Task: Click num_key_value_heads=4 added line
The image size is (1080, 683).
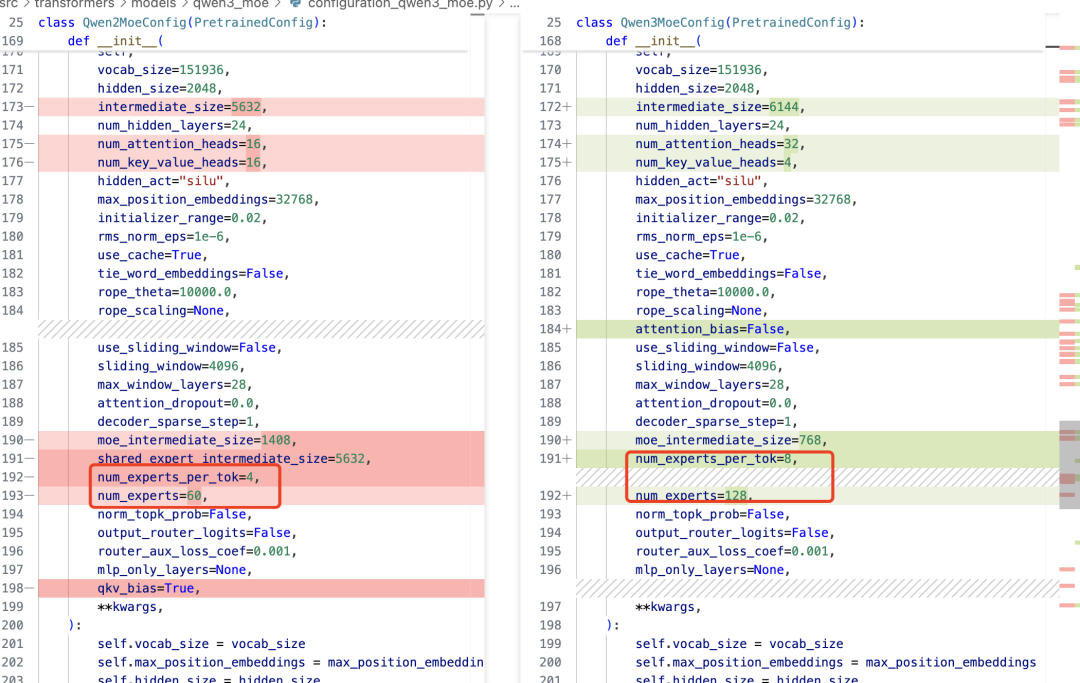Action: [x=716, y=162]
